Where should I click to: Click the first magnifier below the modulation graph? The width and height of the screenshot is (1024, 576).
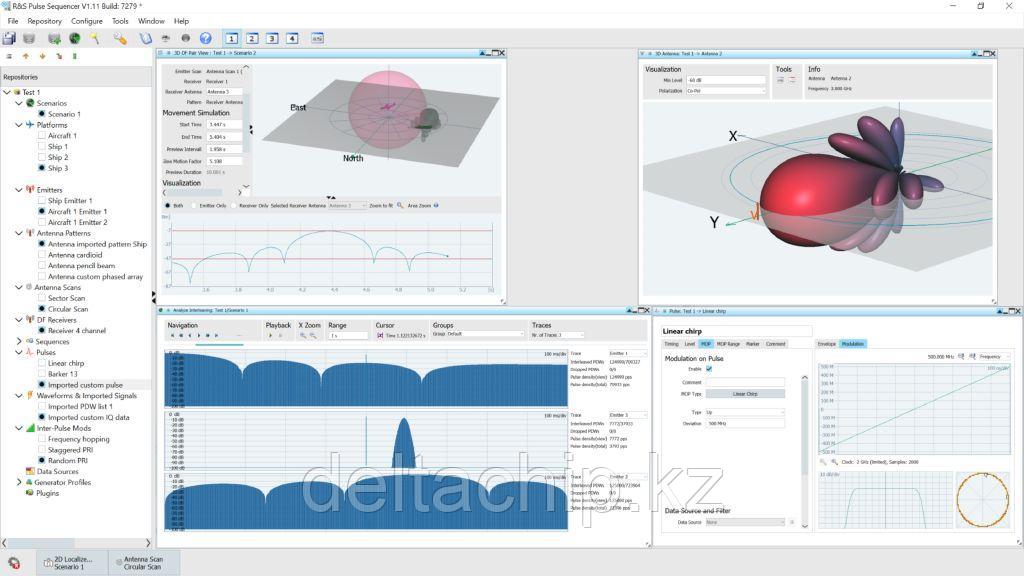[823, 462]
